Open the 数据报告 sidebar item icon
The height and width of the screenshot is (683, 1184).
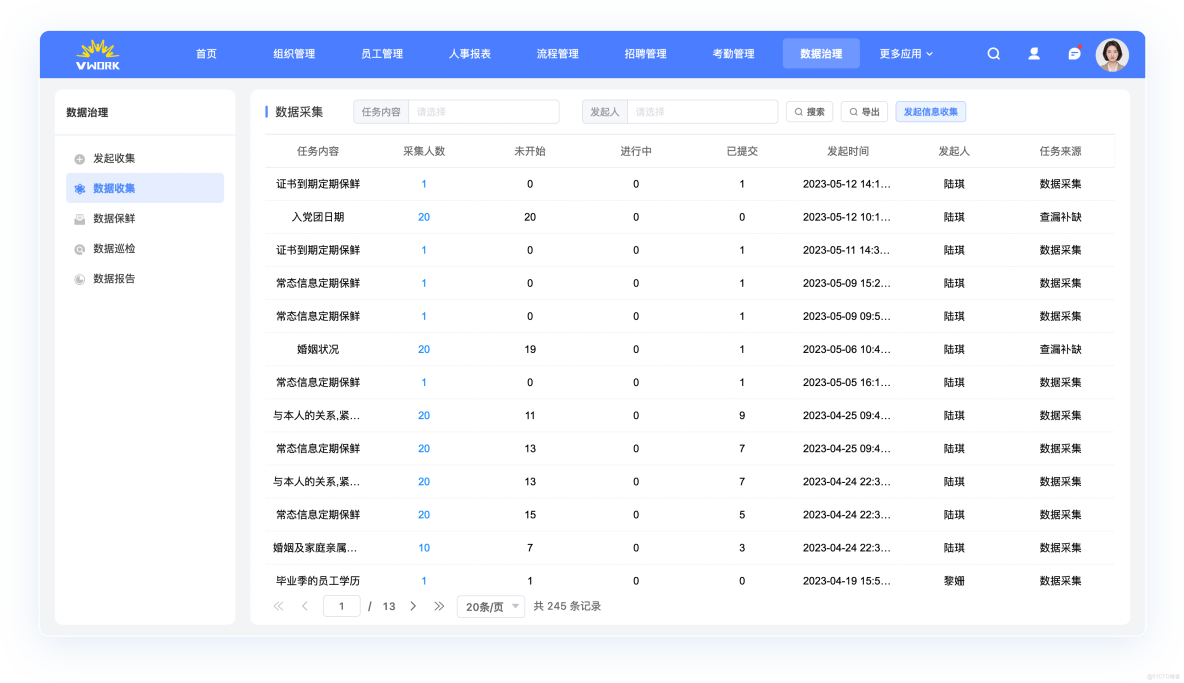pyautogui.click(x=79, y=280)
